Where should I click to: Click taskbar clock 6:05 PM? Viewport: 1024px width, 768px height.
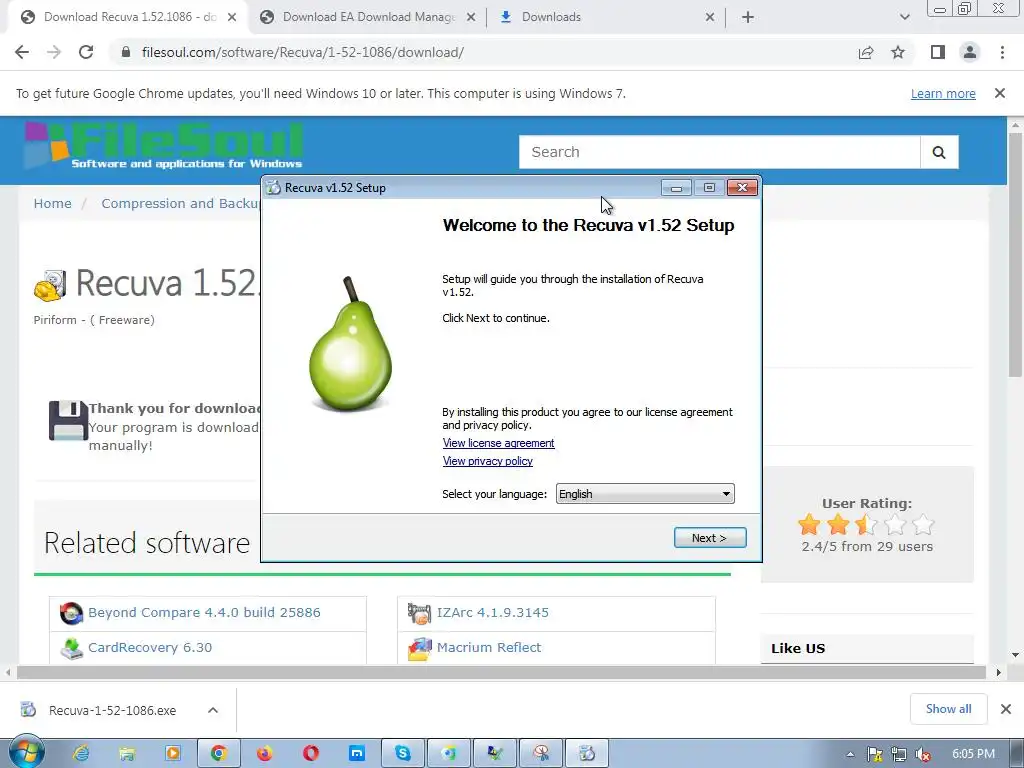pyautogui.click(x=973, y=754)
